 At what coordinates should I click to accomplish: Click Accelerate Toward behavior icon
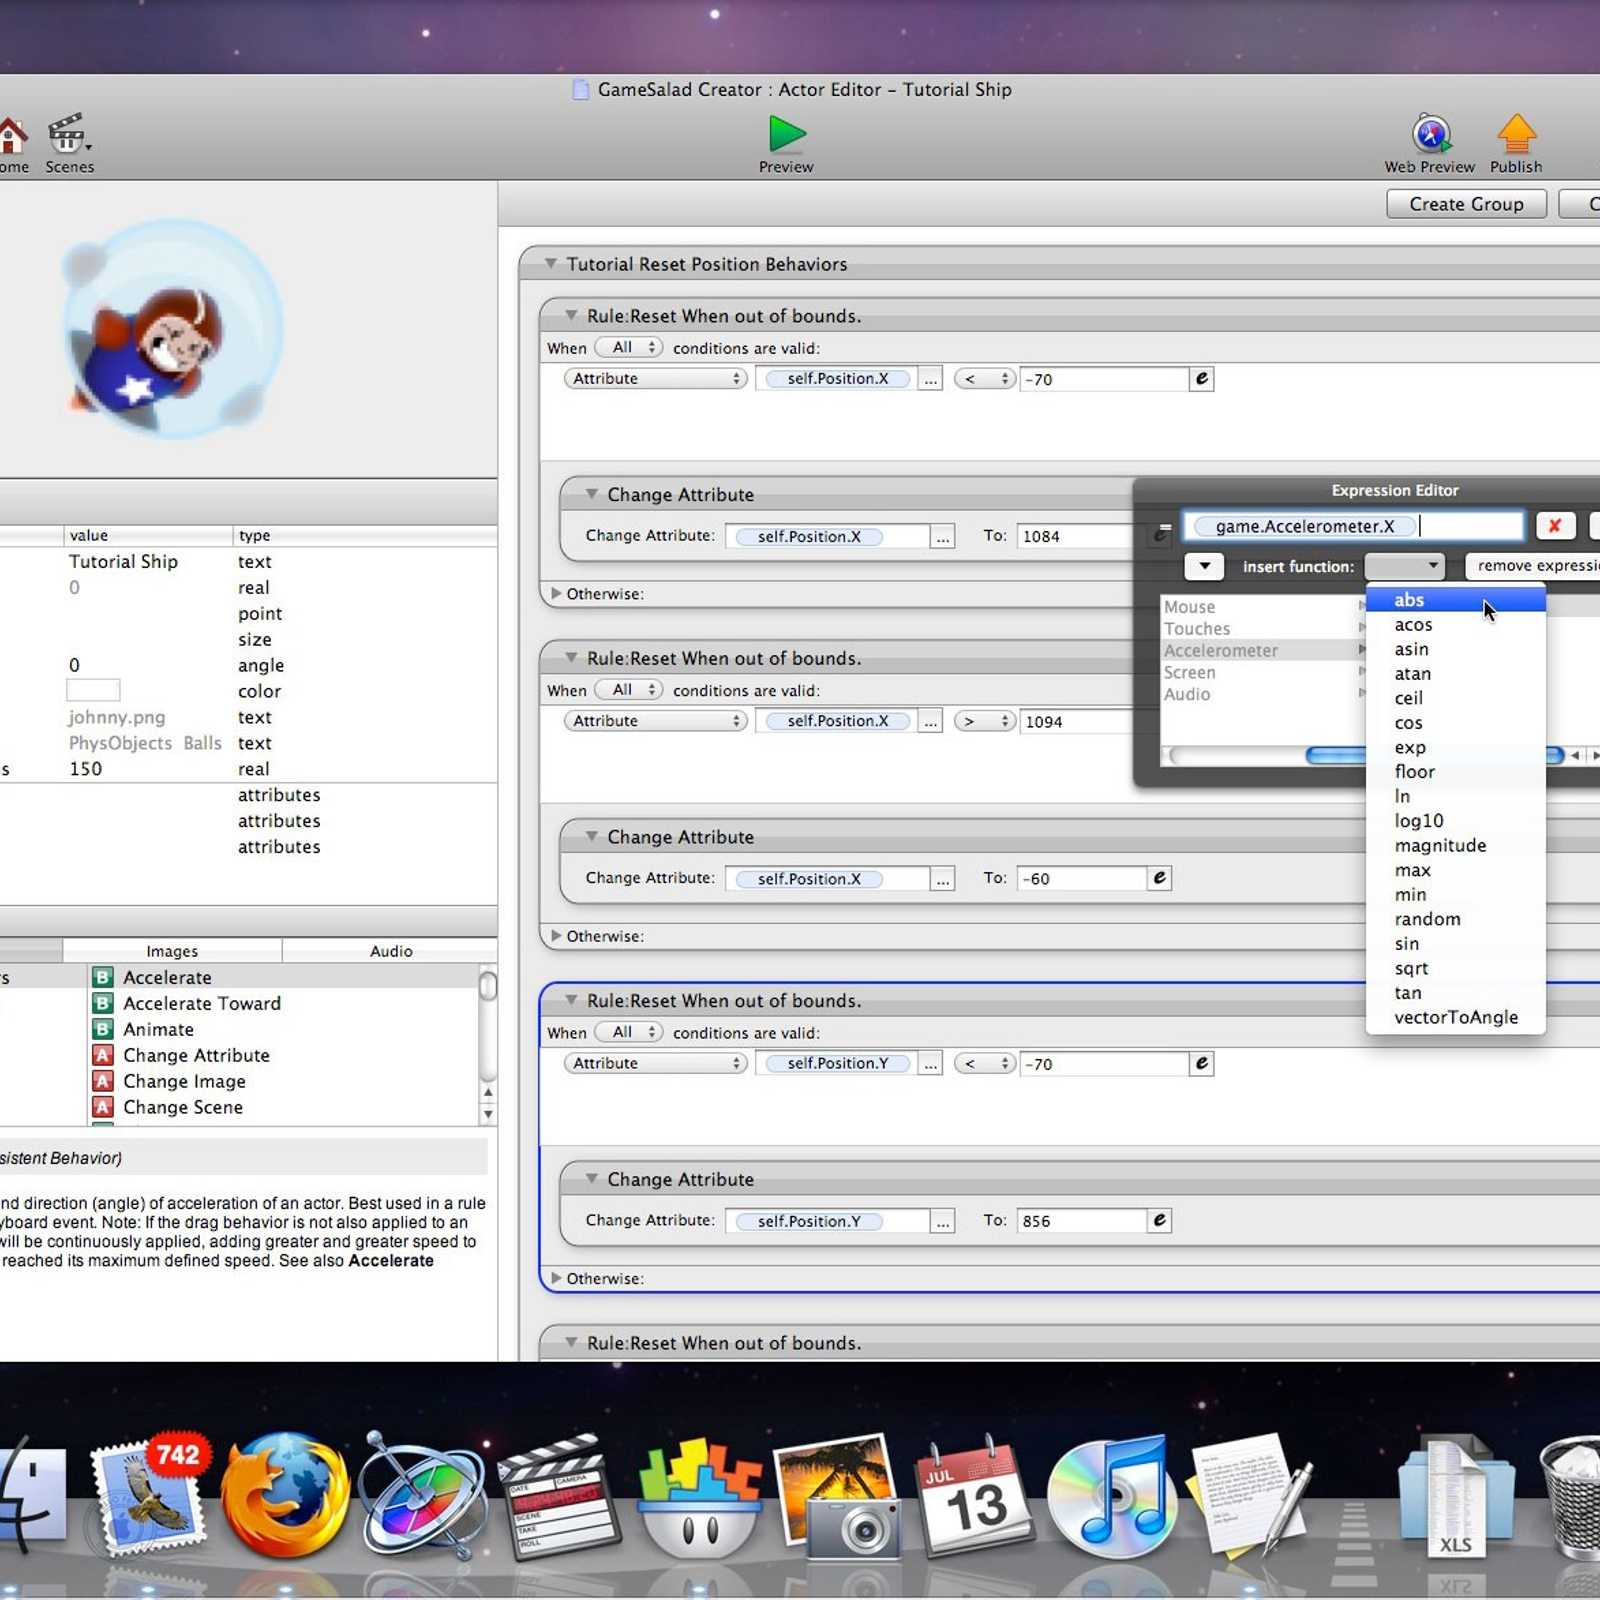[102, 1003]
